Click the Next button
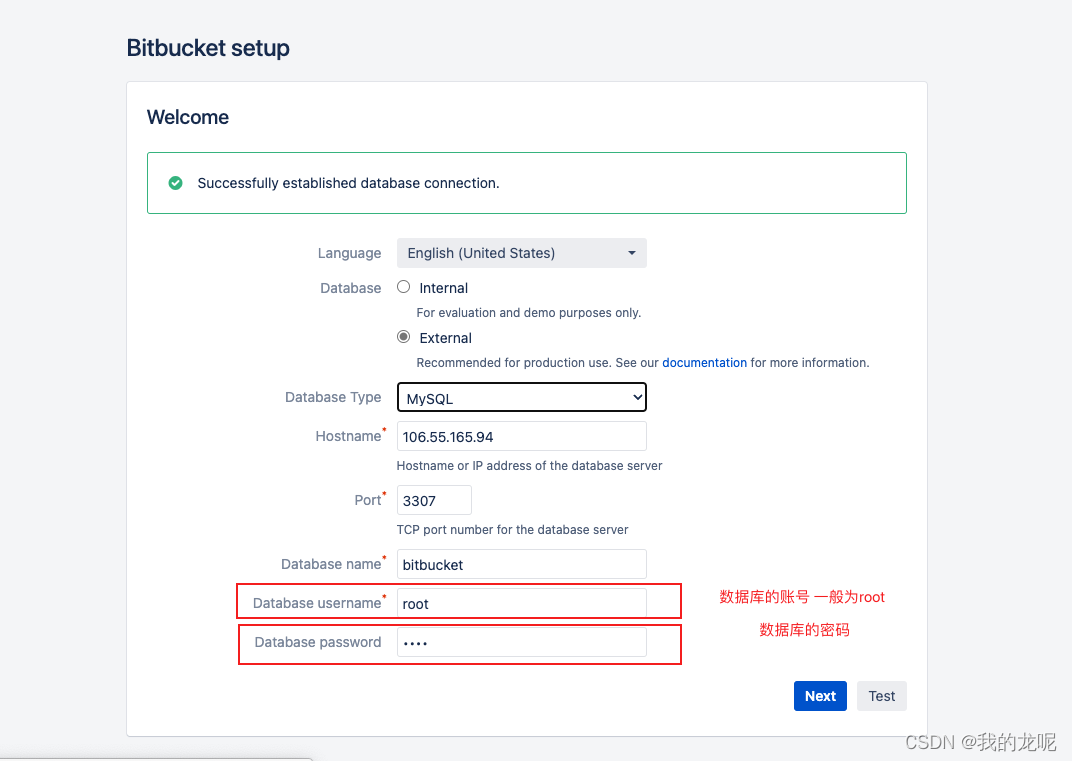The image size is (1072, 761). point(820,695)
